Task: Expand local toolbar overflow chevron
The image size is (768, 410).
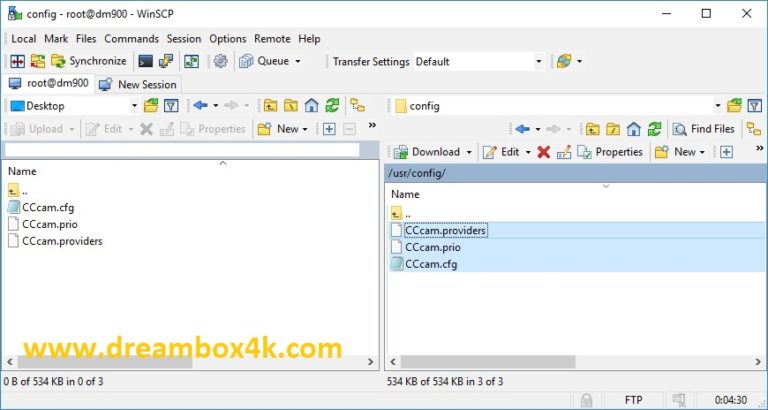Action: click(372, 125)
